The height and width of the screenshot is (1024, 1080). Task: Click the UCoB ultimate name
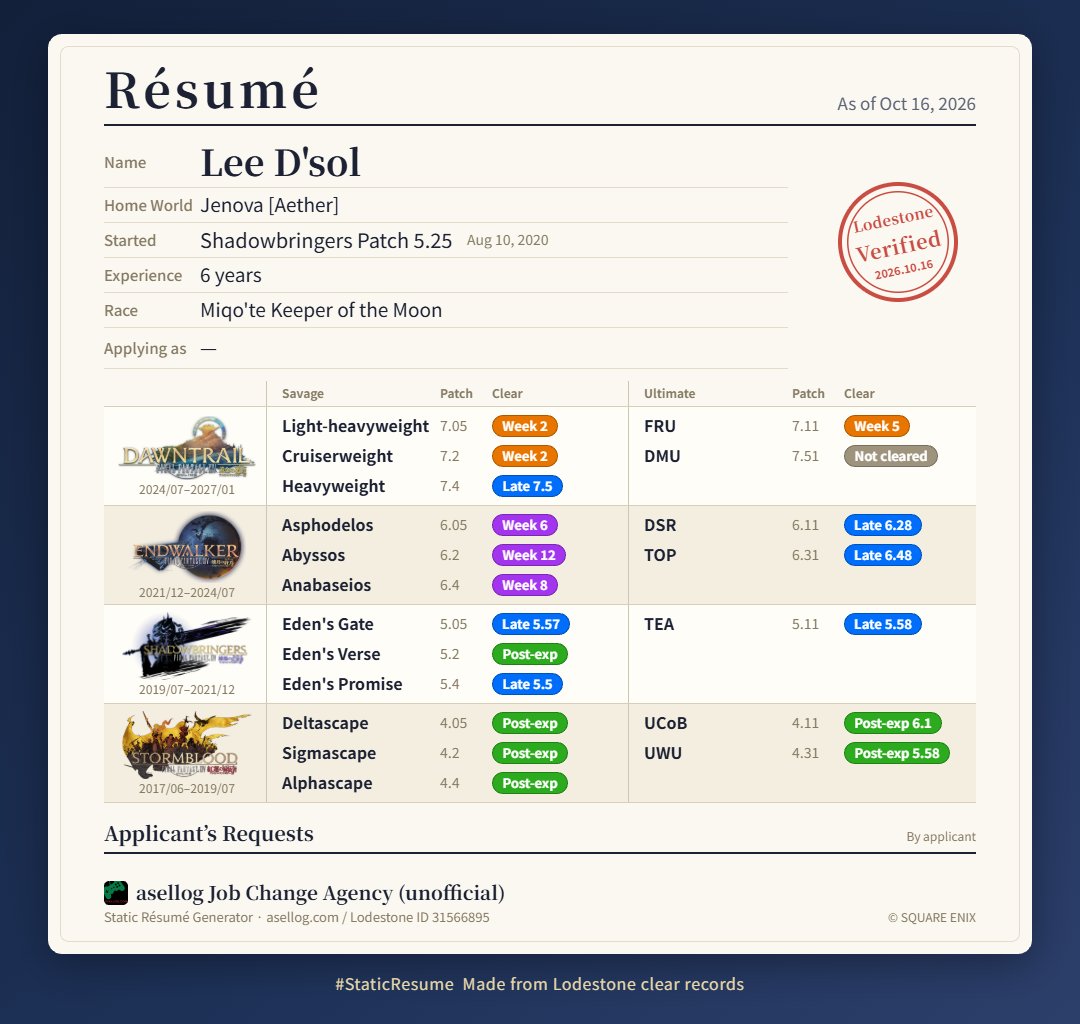pos(665,724)
